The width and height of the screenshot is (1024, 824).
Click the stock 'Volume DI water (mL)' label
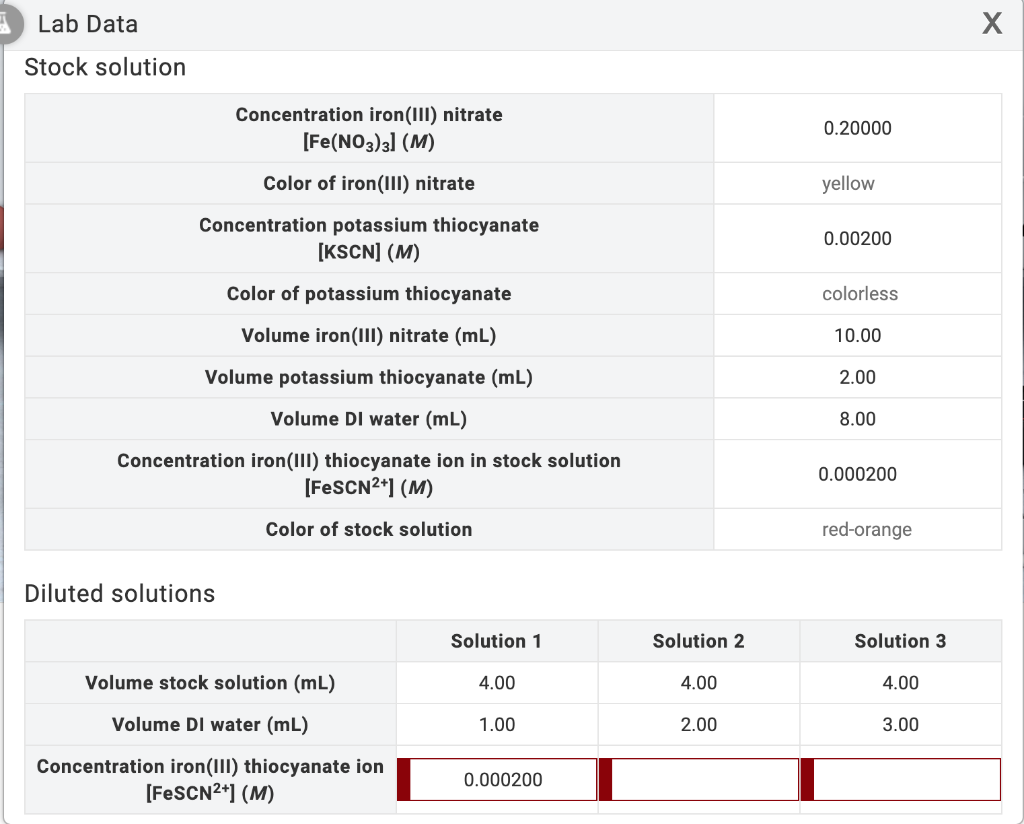tap(369, 419)
